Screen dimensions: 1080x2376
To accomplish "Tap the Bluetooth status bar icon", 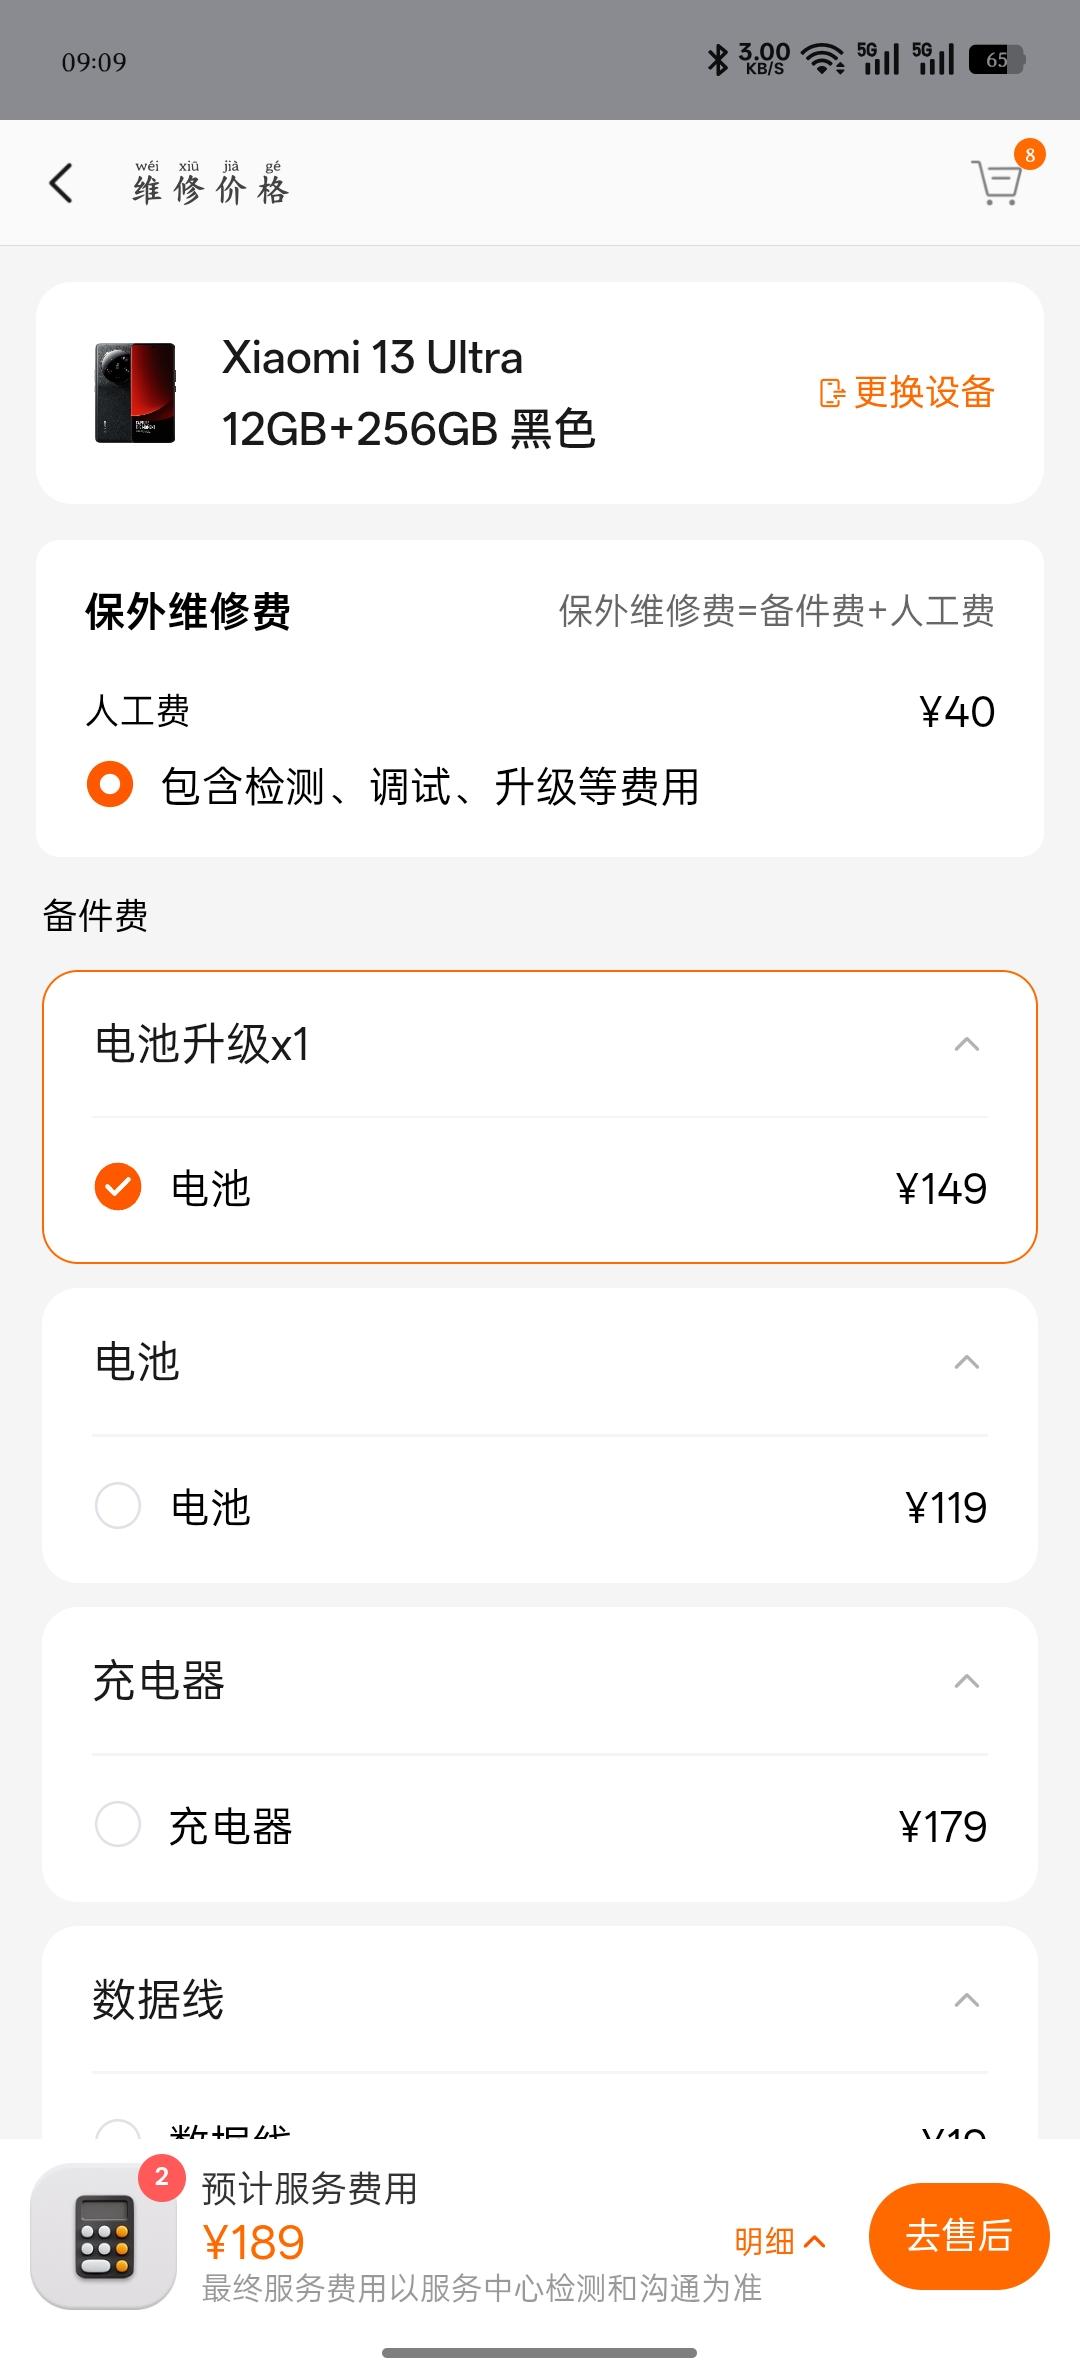I will (717, 60).
